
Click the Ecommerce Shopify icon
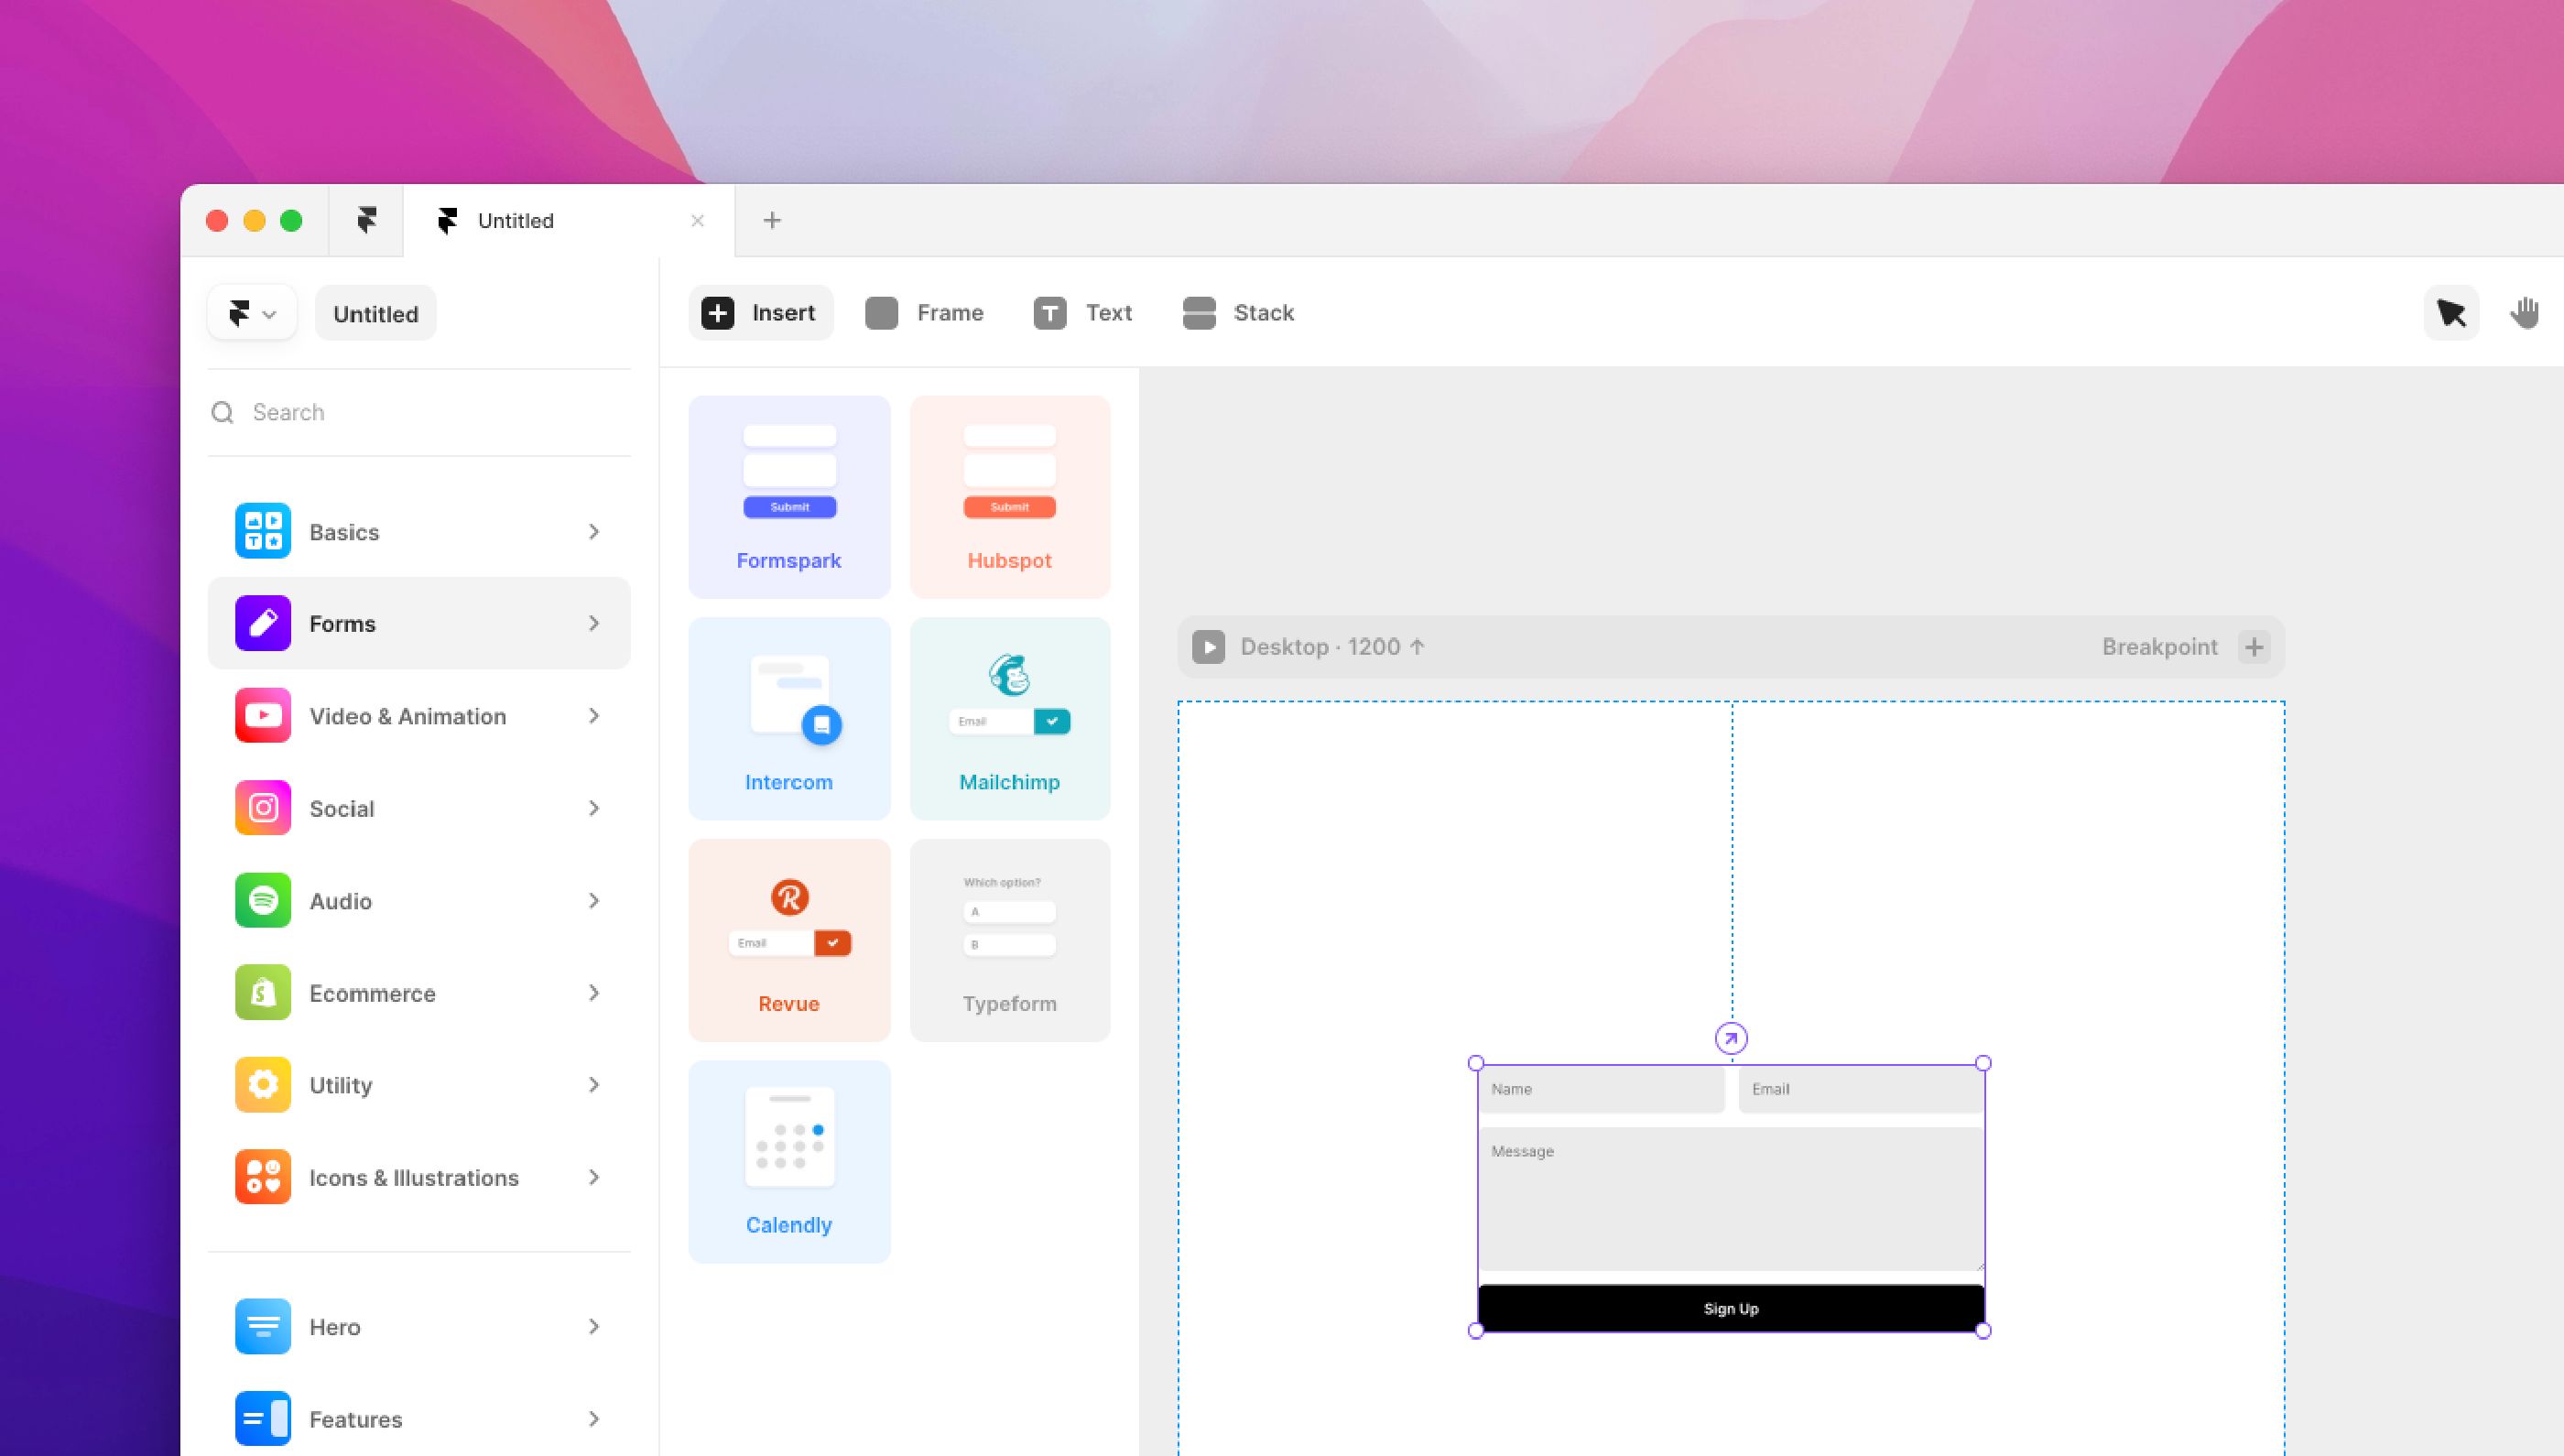pos(262,992)
